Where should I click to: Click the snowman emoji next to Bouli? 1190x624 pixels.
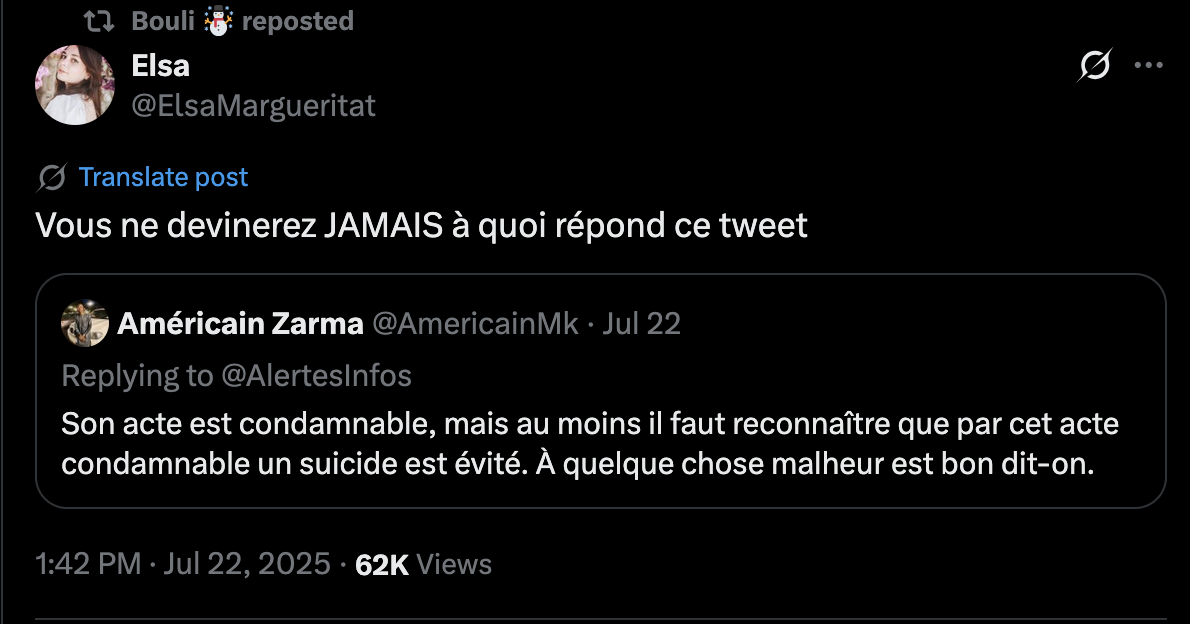point(219,21)
